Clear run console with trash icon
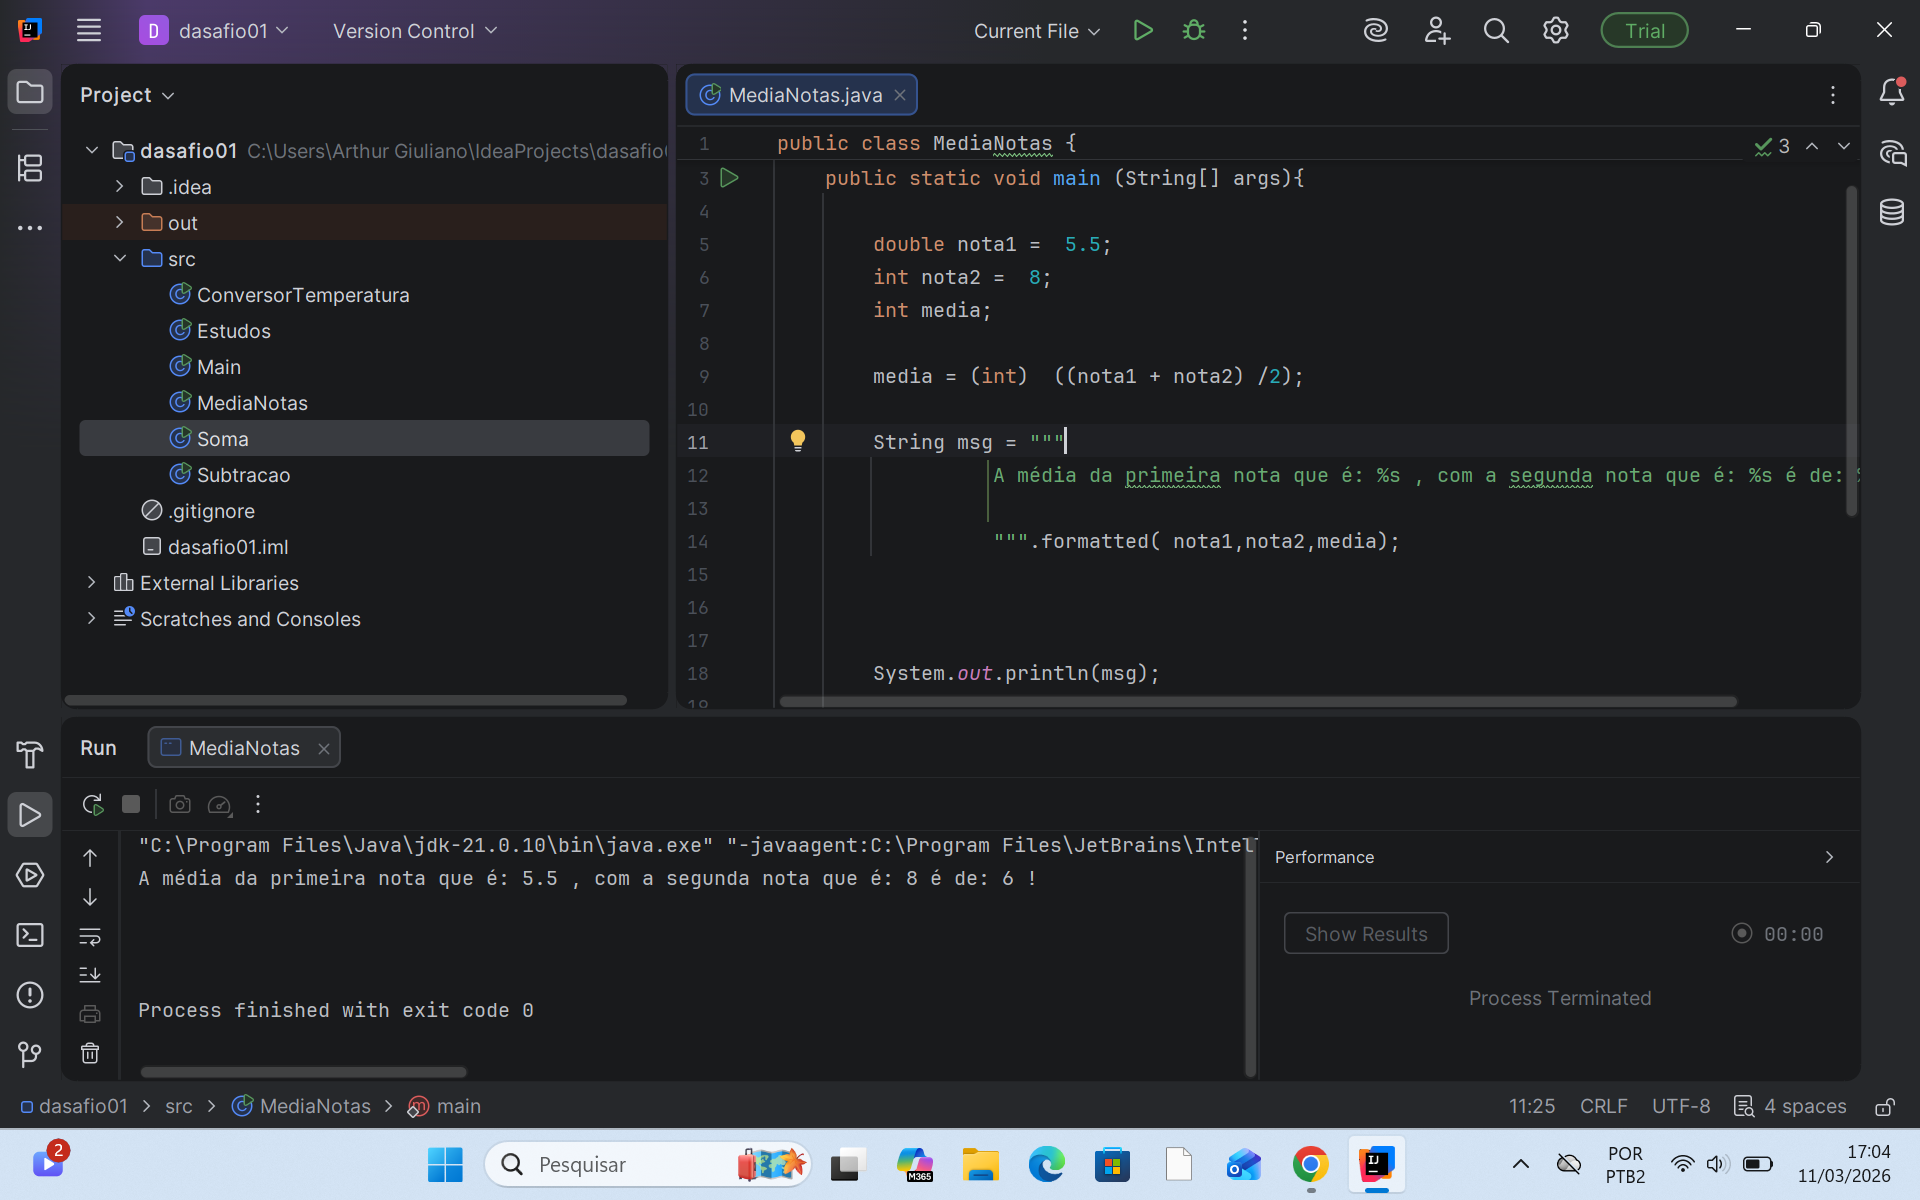The image size is (1920, 1200). point(90,1053)
